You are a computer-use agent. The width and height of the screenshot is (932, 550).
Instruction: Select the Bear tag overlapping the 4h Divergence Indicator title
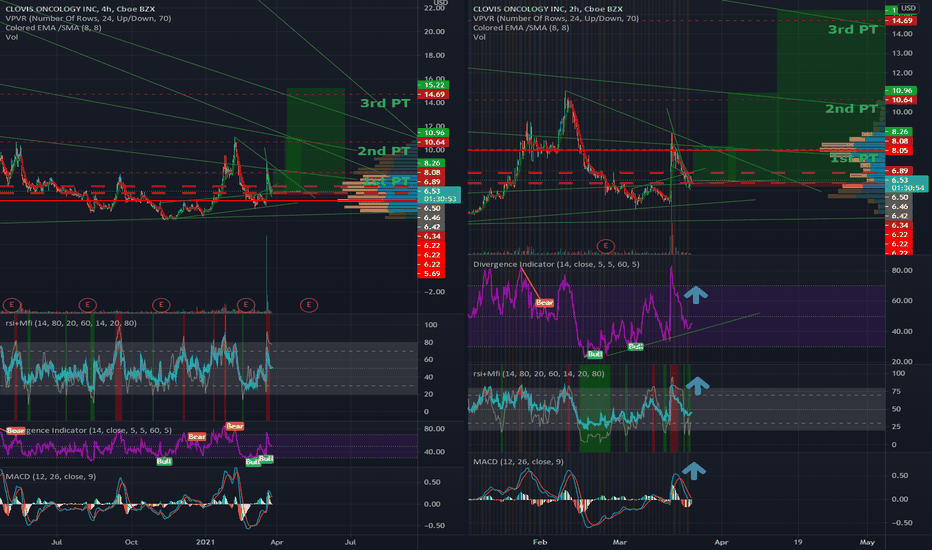(15, 430)
